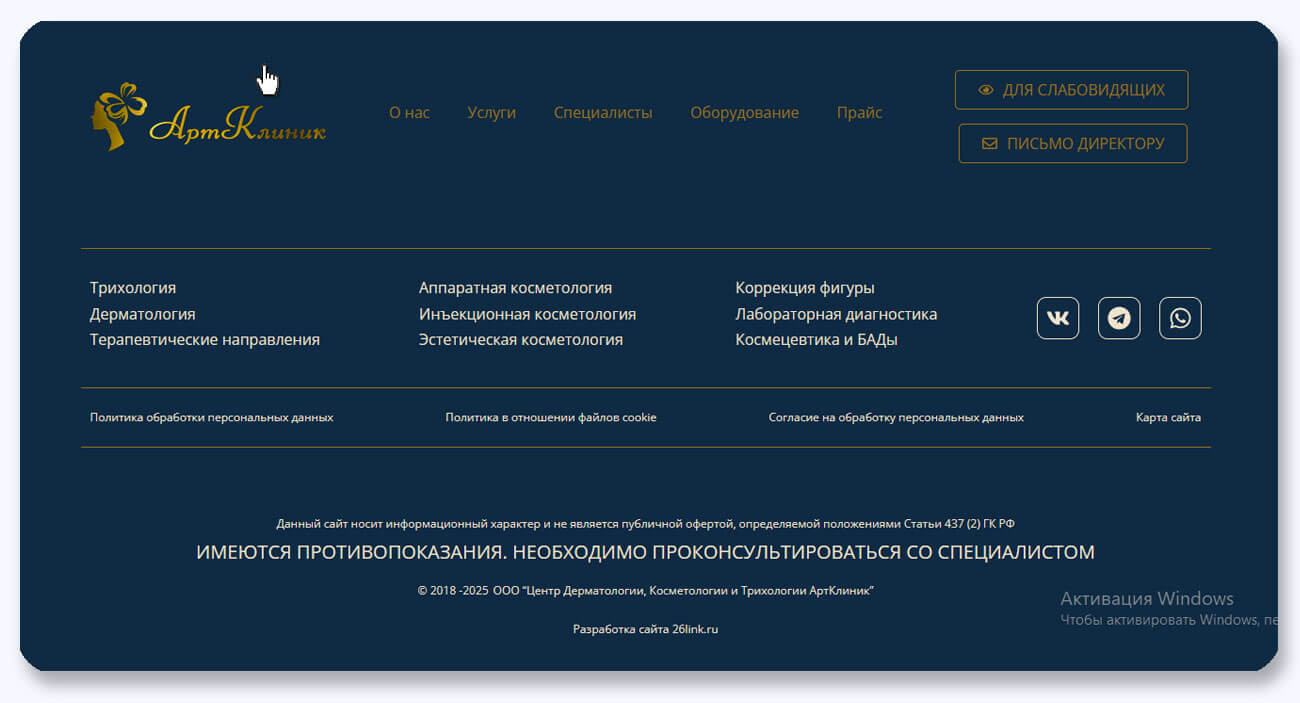Enable the ДЛЯ СЛАБОВИДЯЩИХ accessibility mode
This screenshot has width=1300, height=703.
pyautogui.click(x=1071, y=90)
